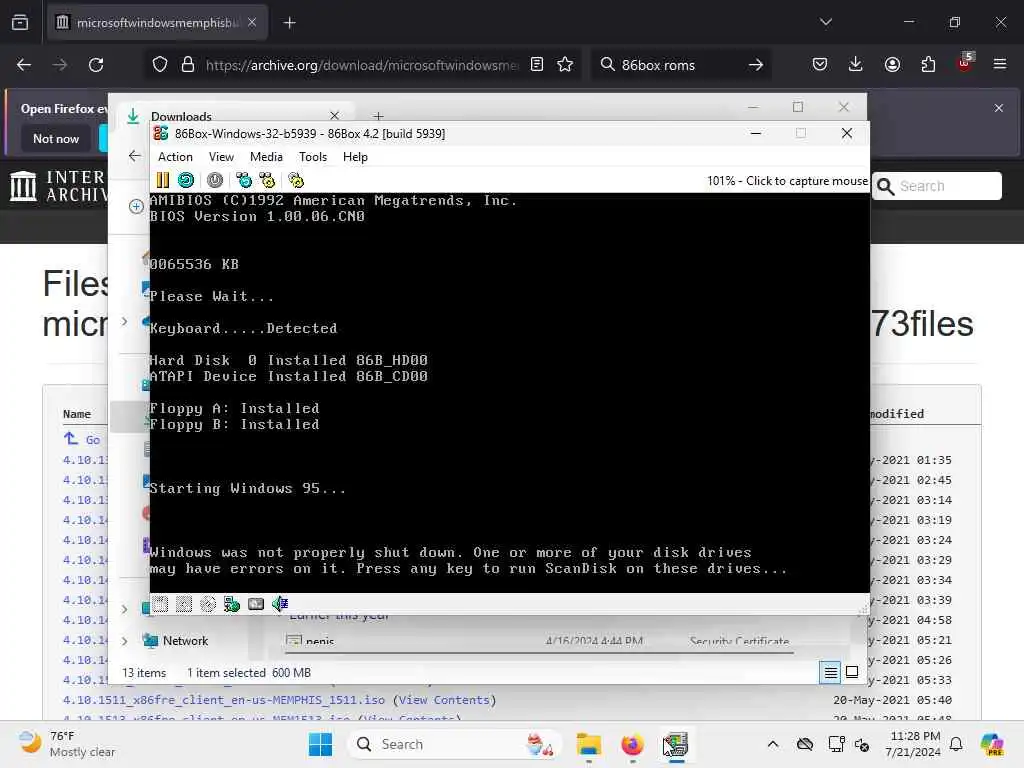The width and height of the screenshot is (1024, 768).
Task: Open Firefox extensions panel
Action: [x=928, y=65]
